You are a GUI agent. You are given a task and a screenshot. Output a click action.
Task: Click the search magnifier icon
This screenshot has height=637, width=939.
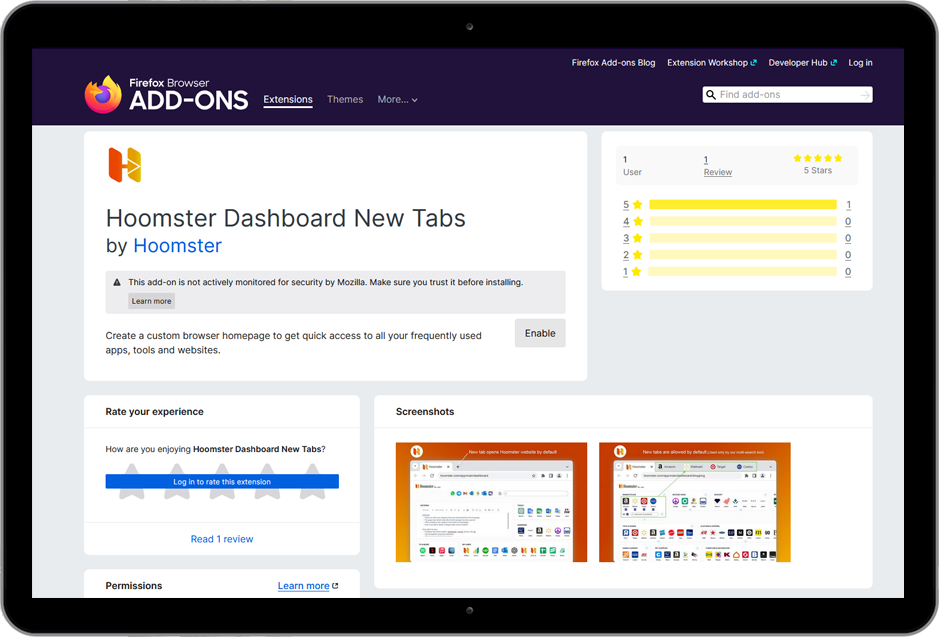tap(711, 95)
